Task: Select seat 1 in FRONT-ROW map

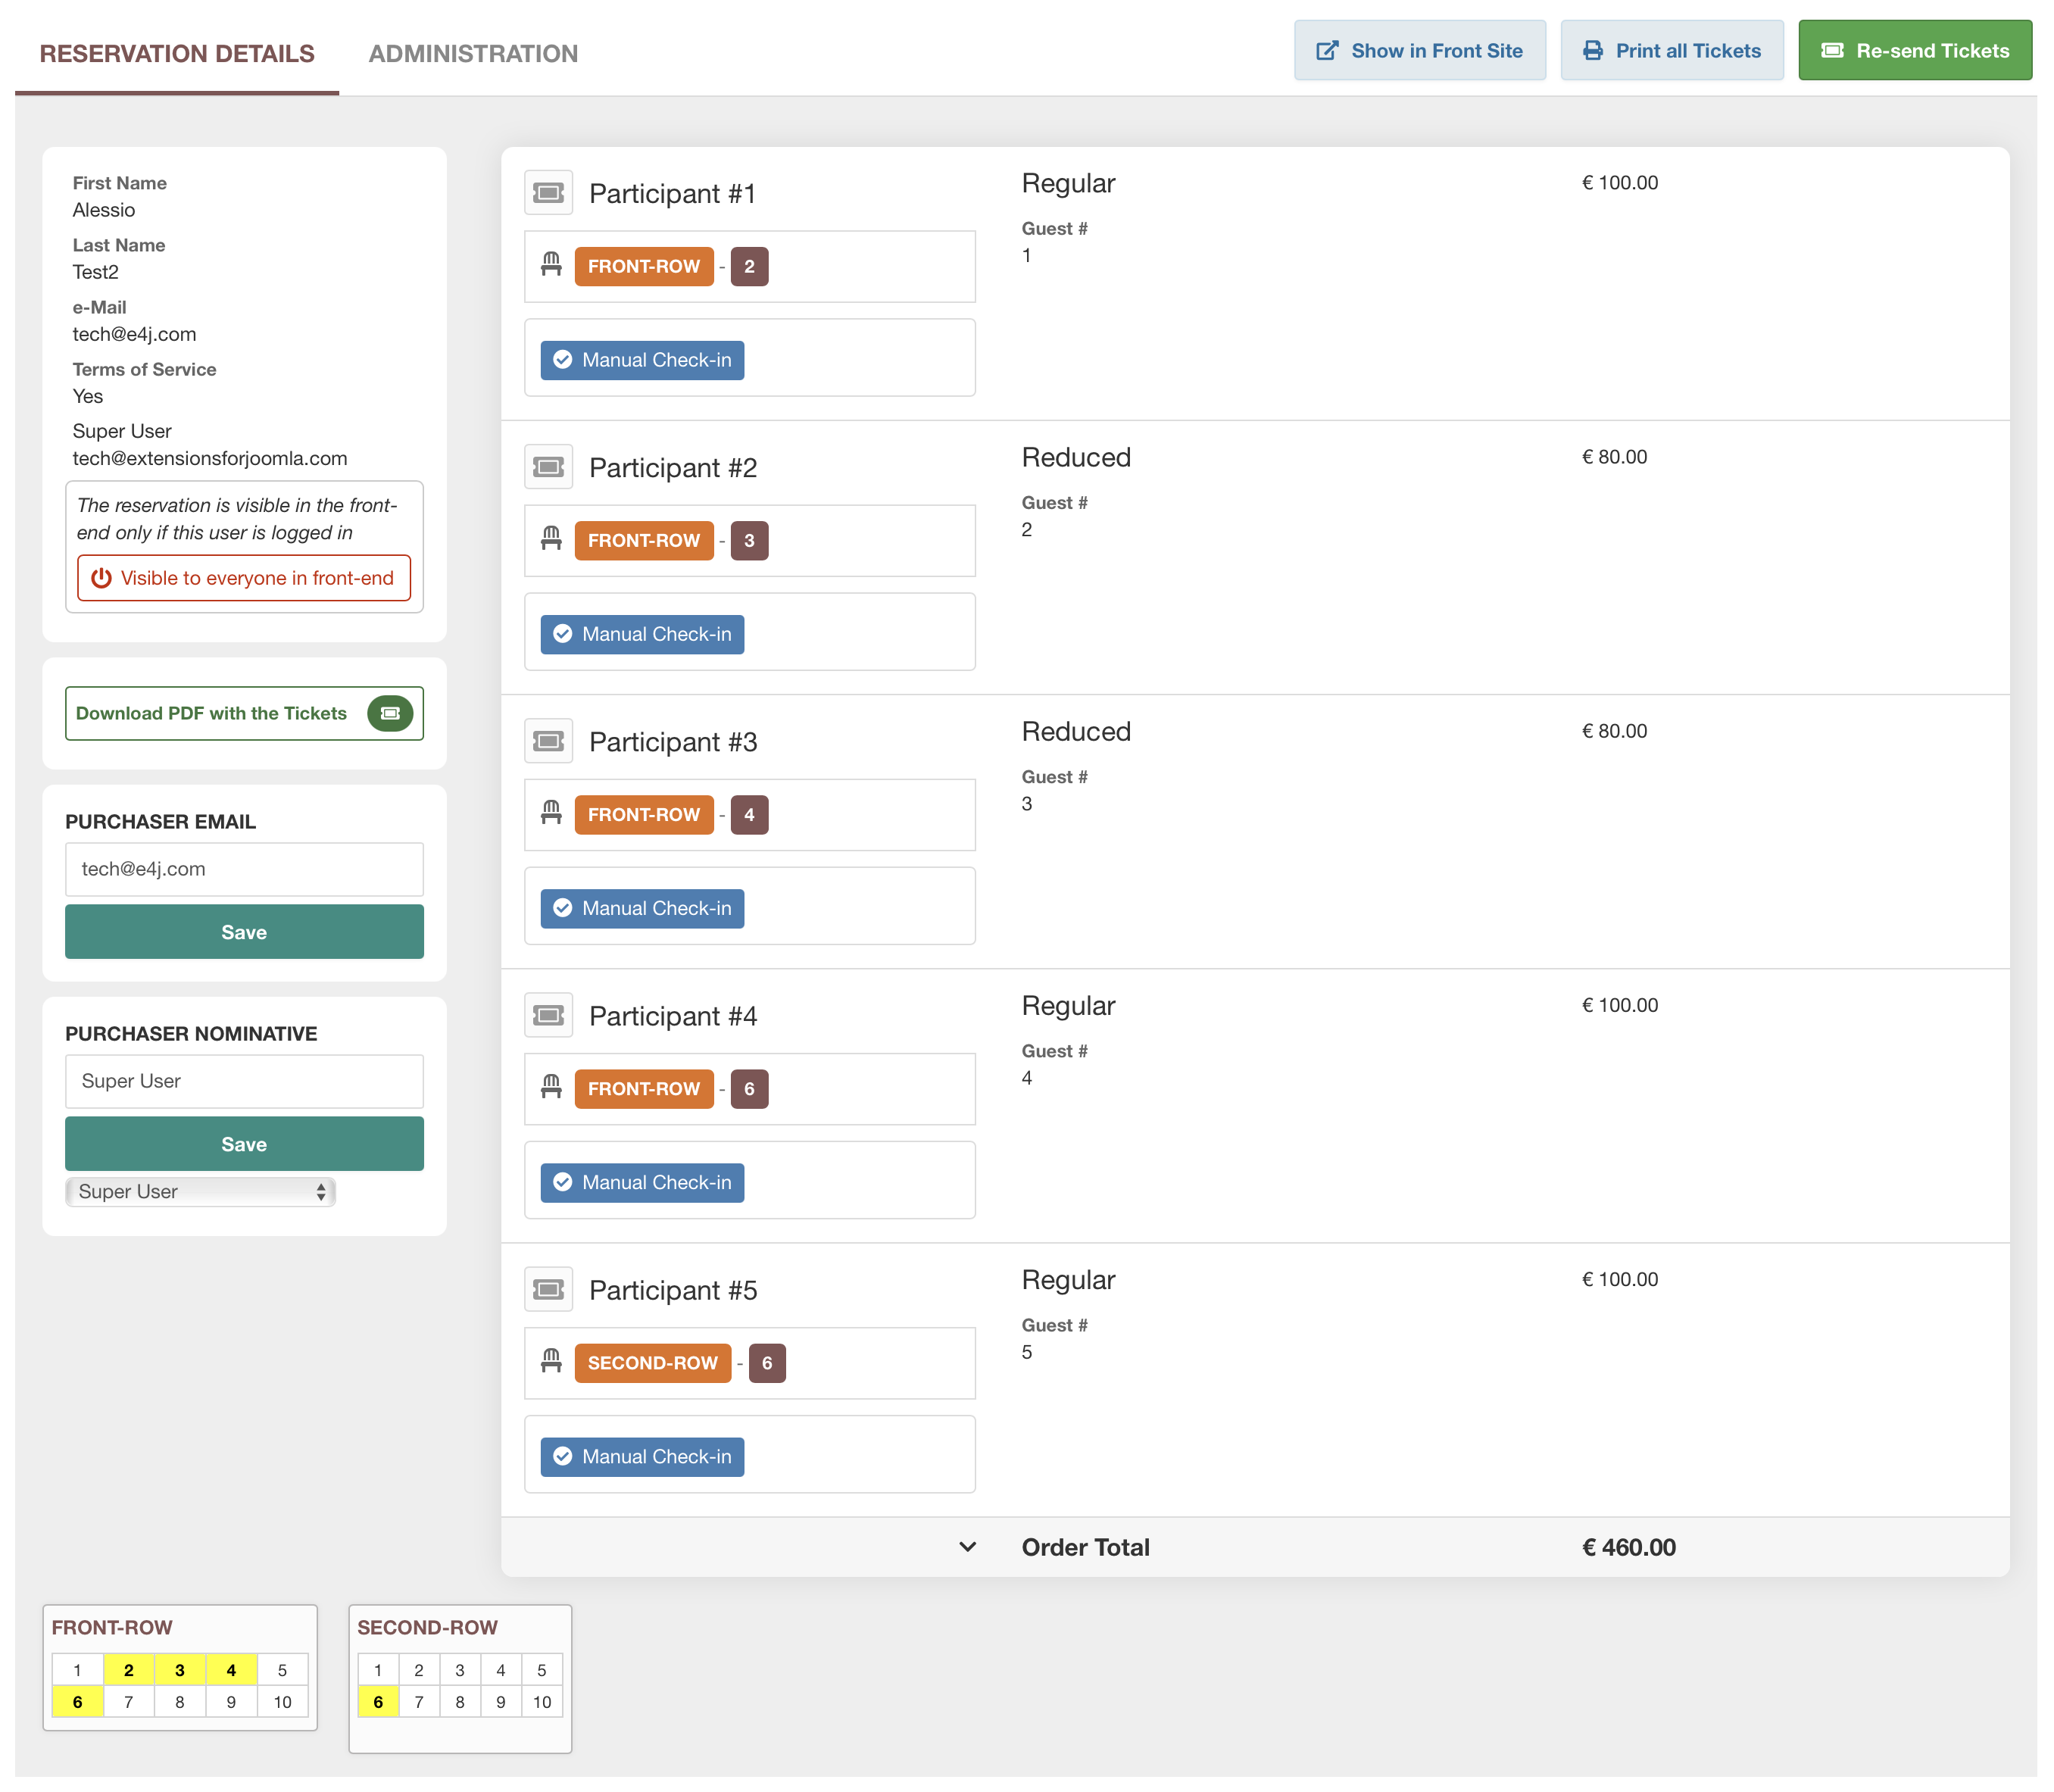Action: click(x=77, y=1670)
